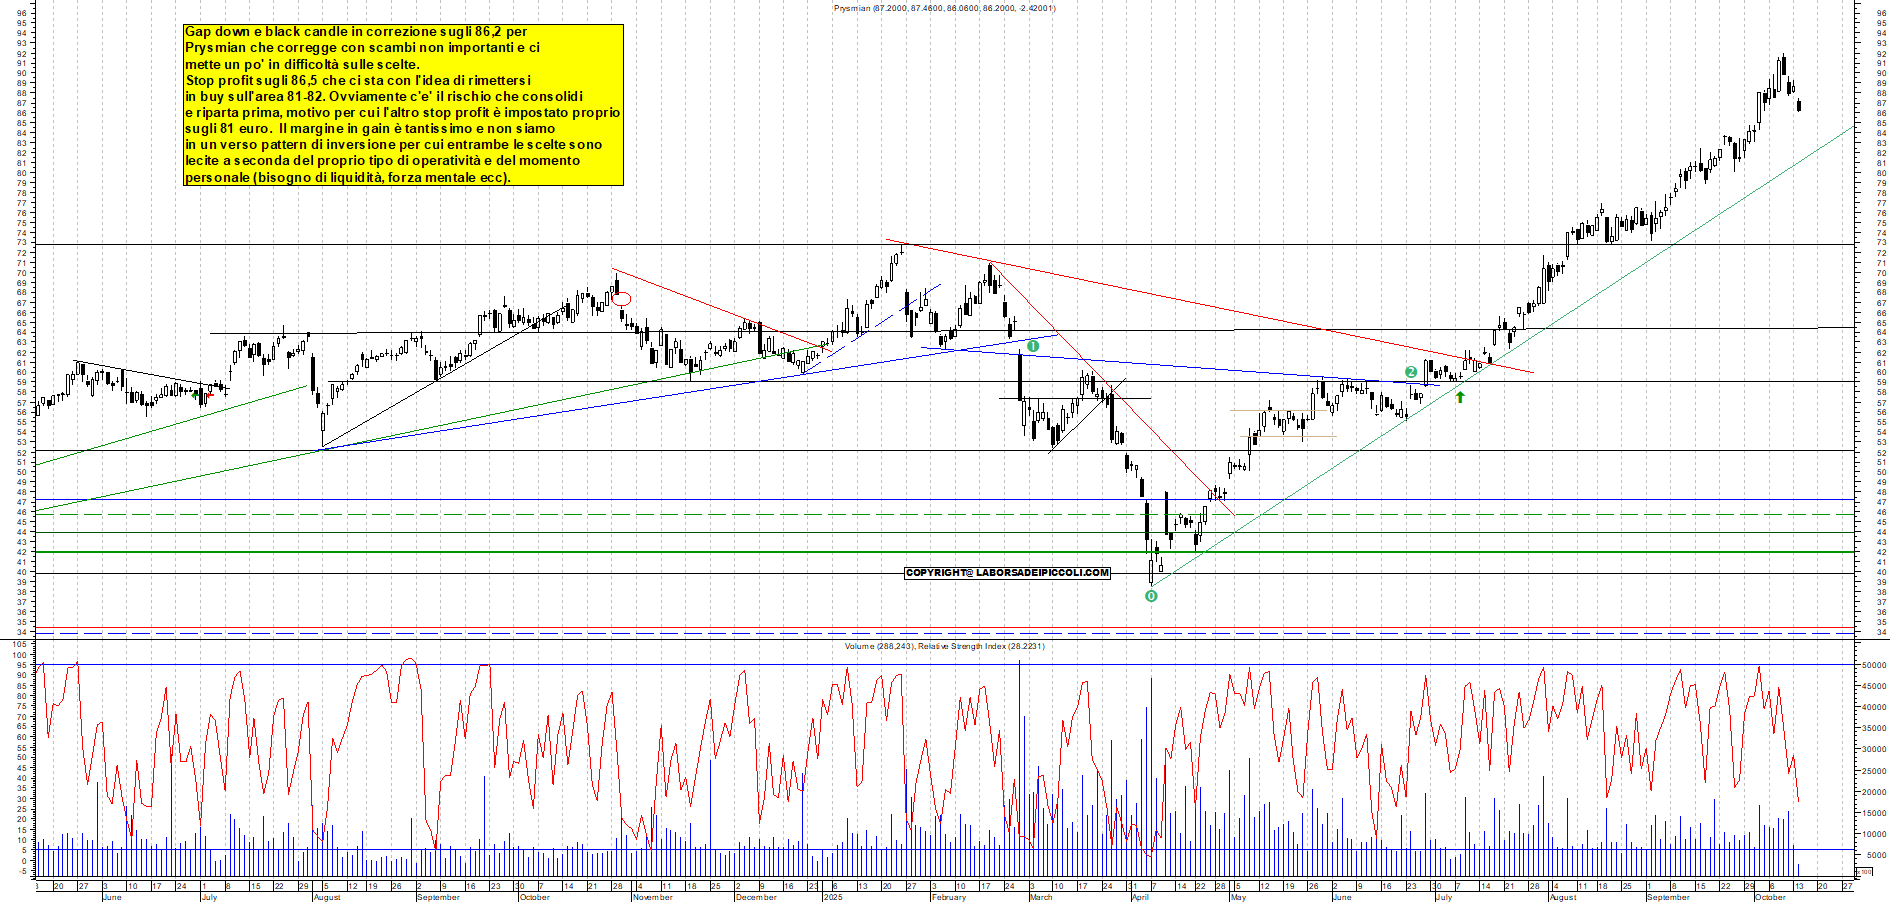Select the April label on the time axis
The width and height of the screenshot is (1890, 902).
(1140, 897)
